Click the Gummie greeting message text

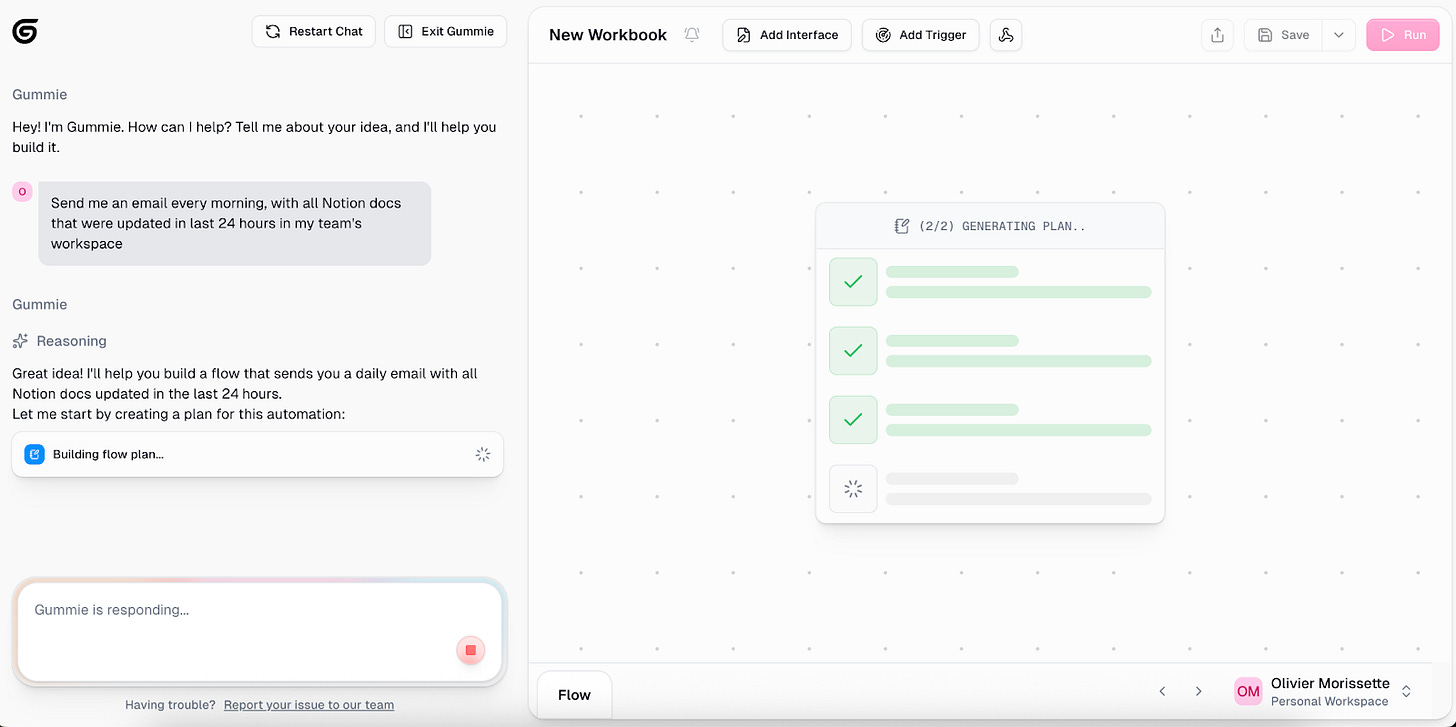(254, 137)
